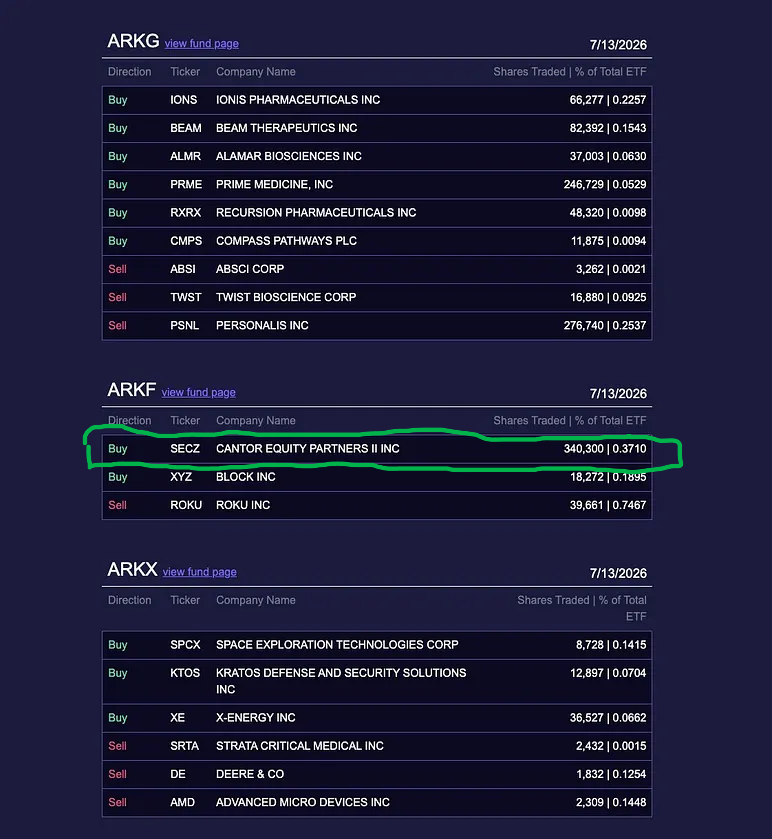Click PERSONALIS INC company name
The image size is (772, 839).
tap(262, 325)
